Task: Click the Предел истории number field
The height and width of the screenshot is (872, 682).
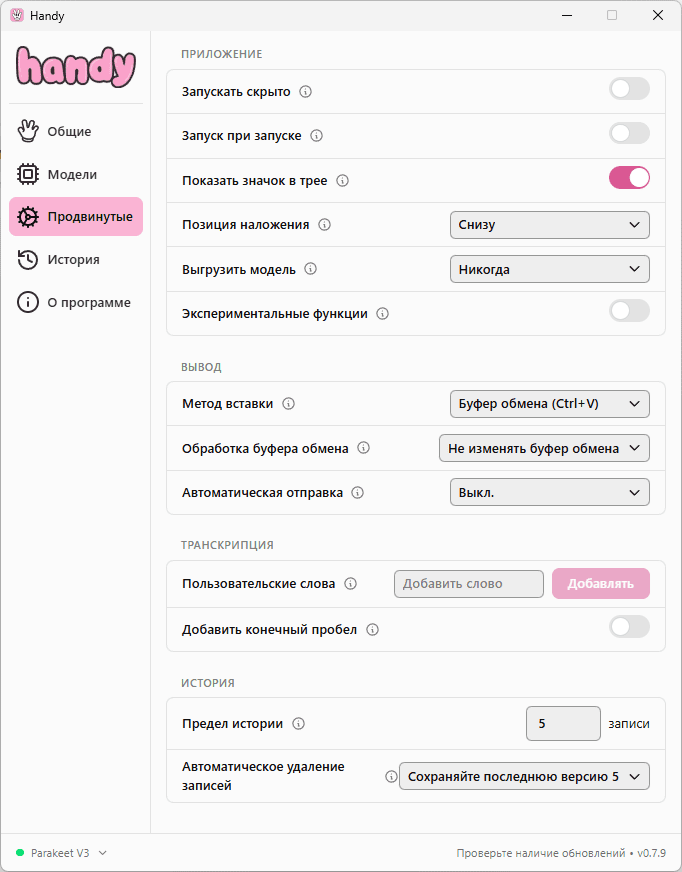Action: pos(563,724)
